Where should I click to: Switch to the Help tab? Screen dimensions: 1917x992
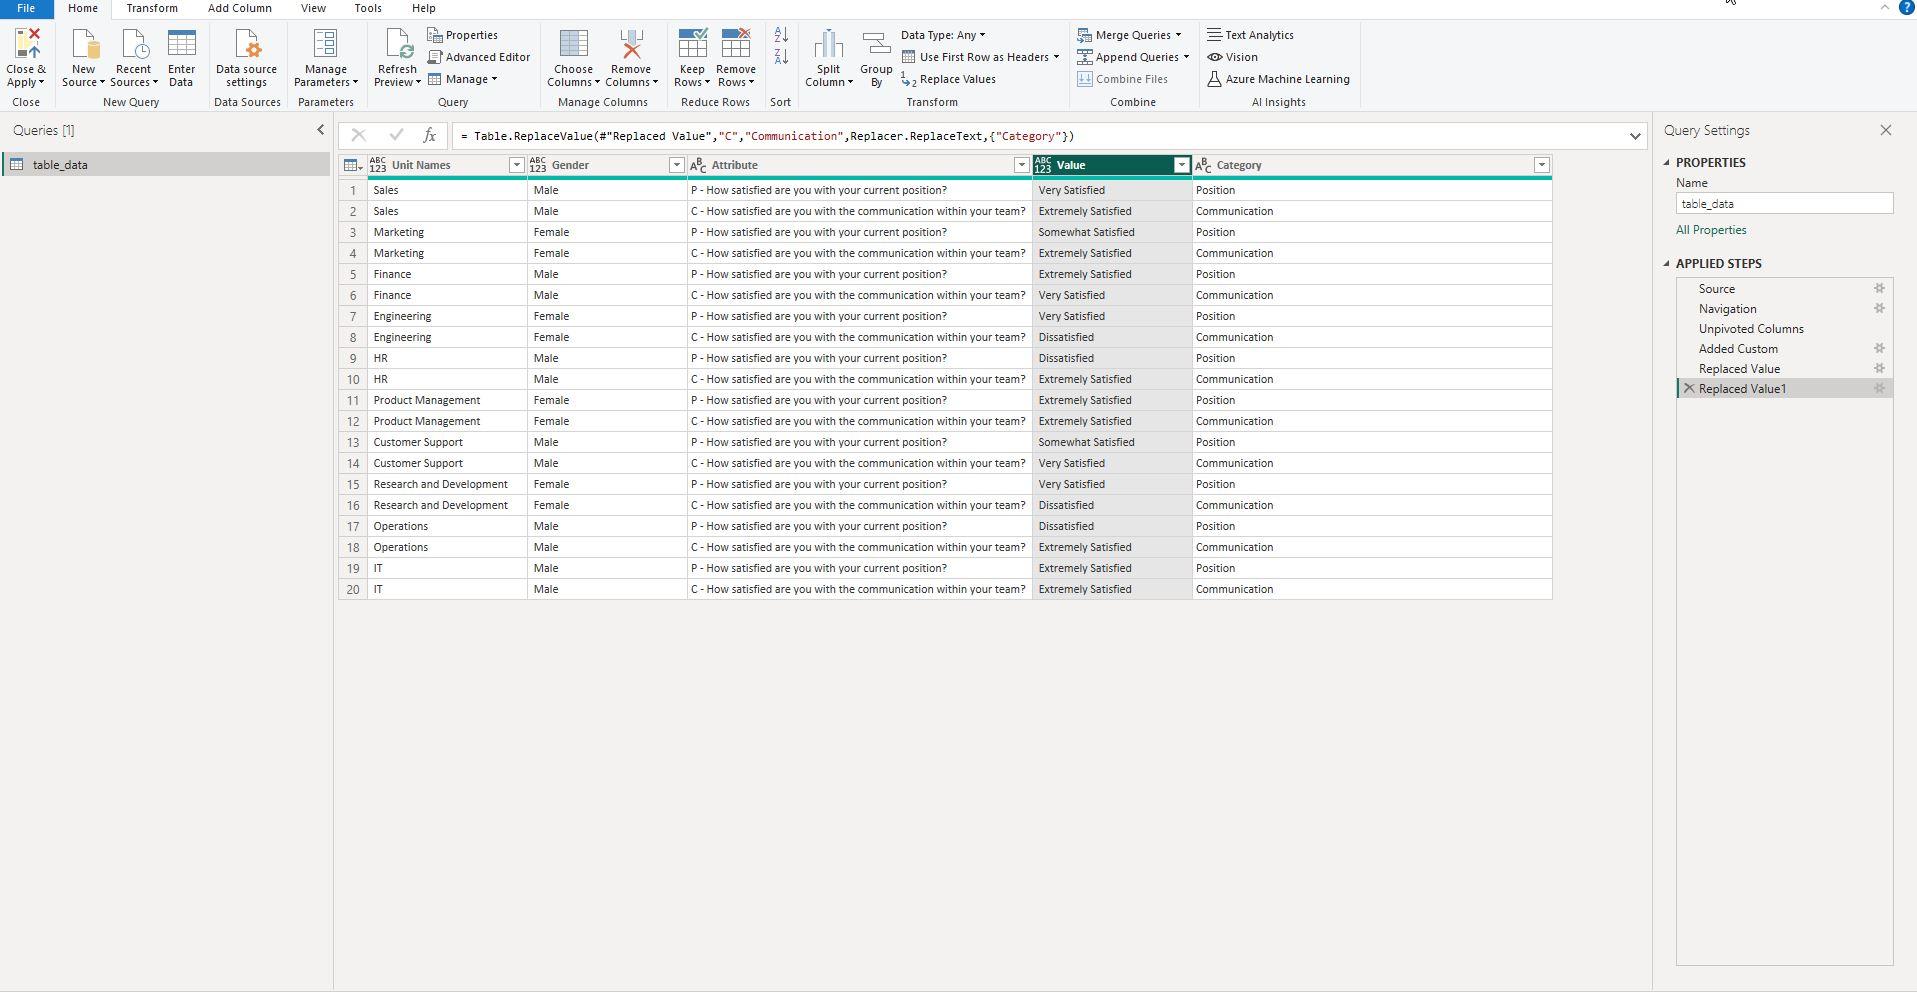pos(424,8)
